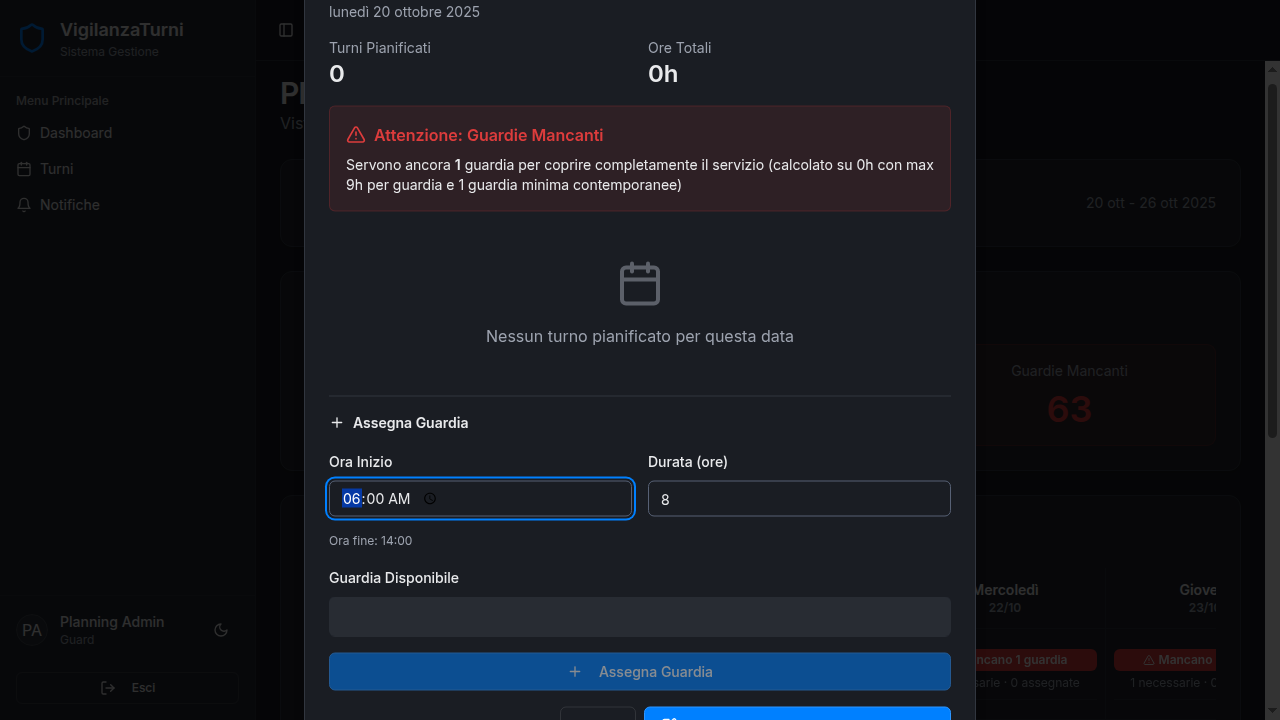Toggle the sidebar panel icon
This screenshot has width=1280, height=720.
[x=286, y=30]
